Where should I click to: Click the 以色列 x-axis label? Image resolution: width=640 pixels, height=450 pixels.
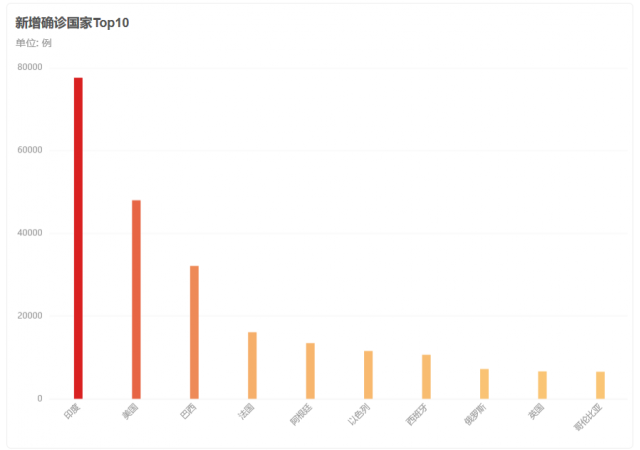point(359,414)
